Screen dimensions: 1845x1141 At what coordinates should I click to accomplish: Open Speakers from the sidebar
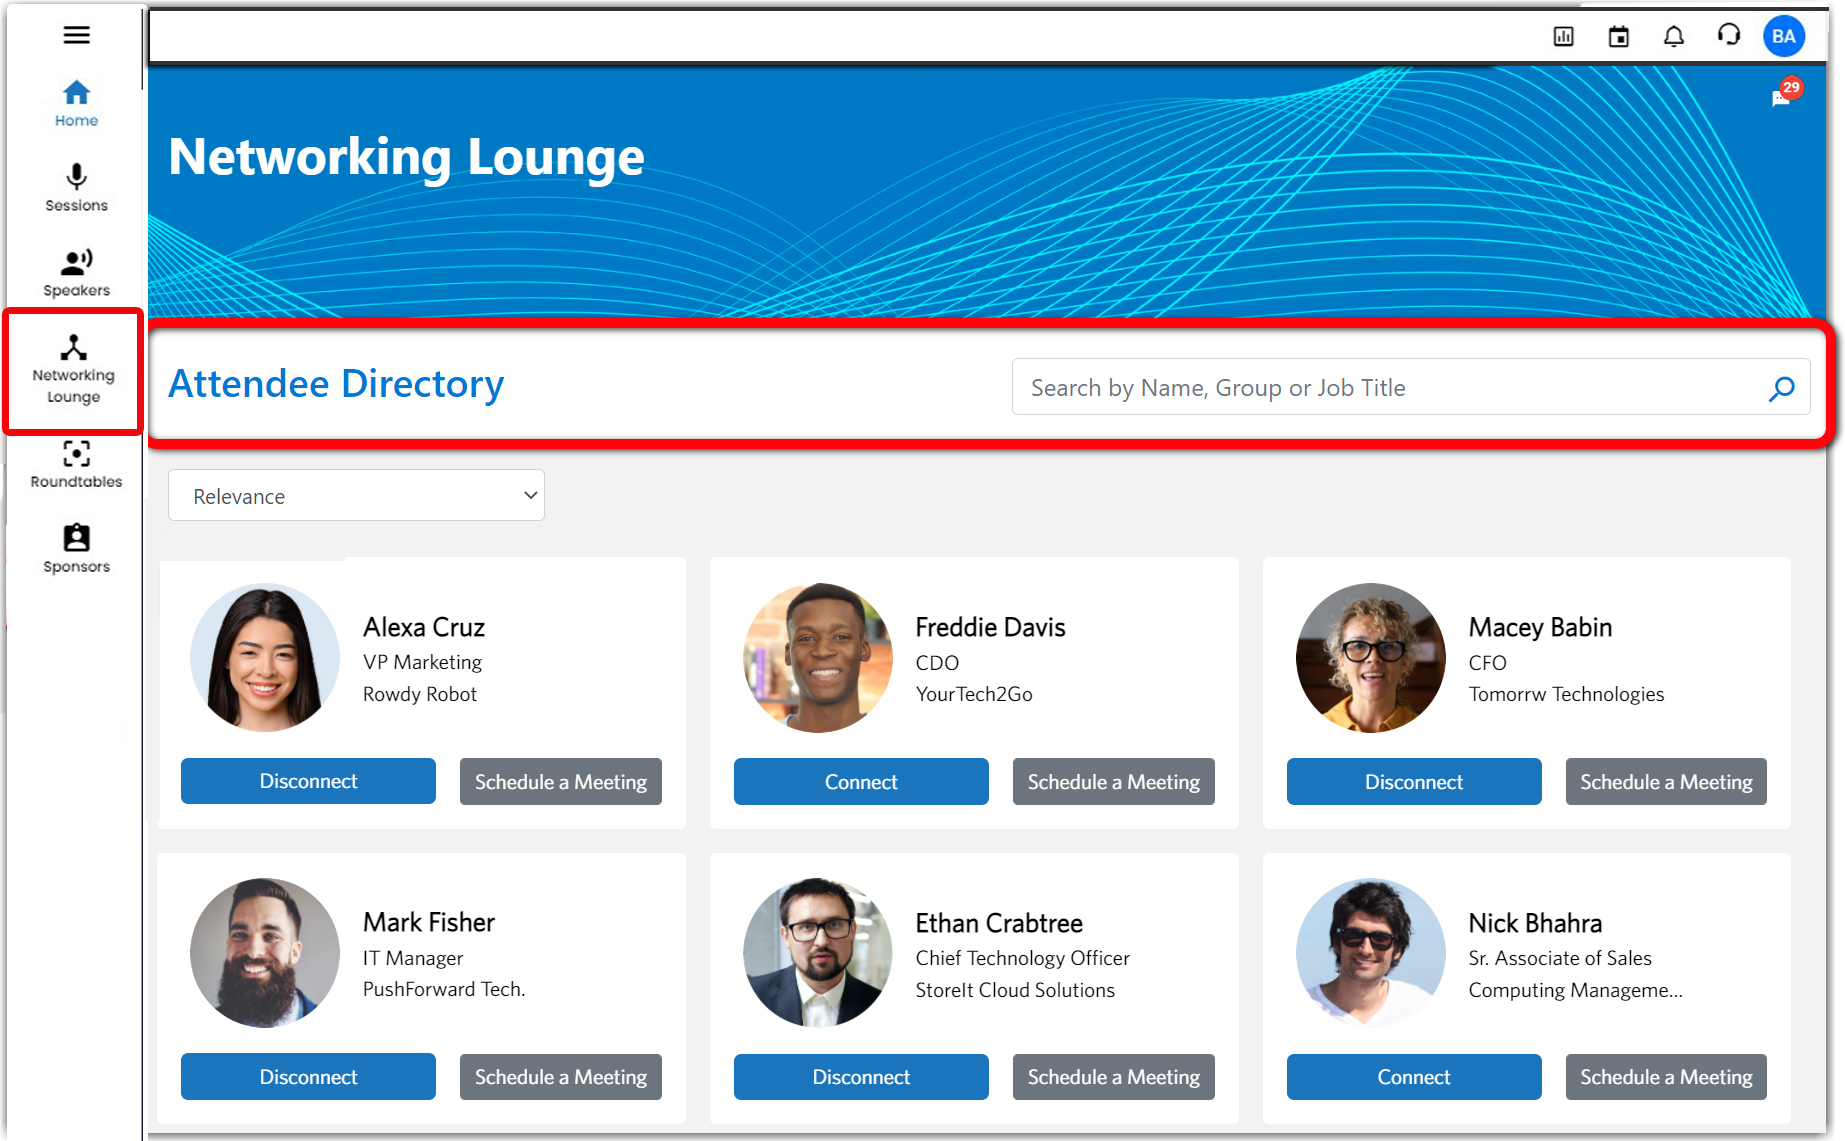(76, 273)
